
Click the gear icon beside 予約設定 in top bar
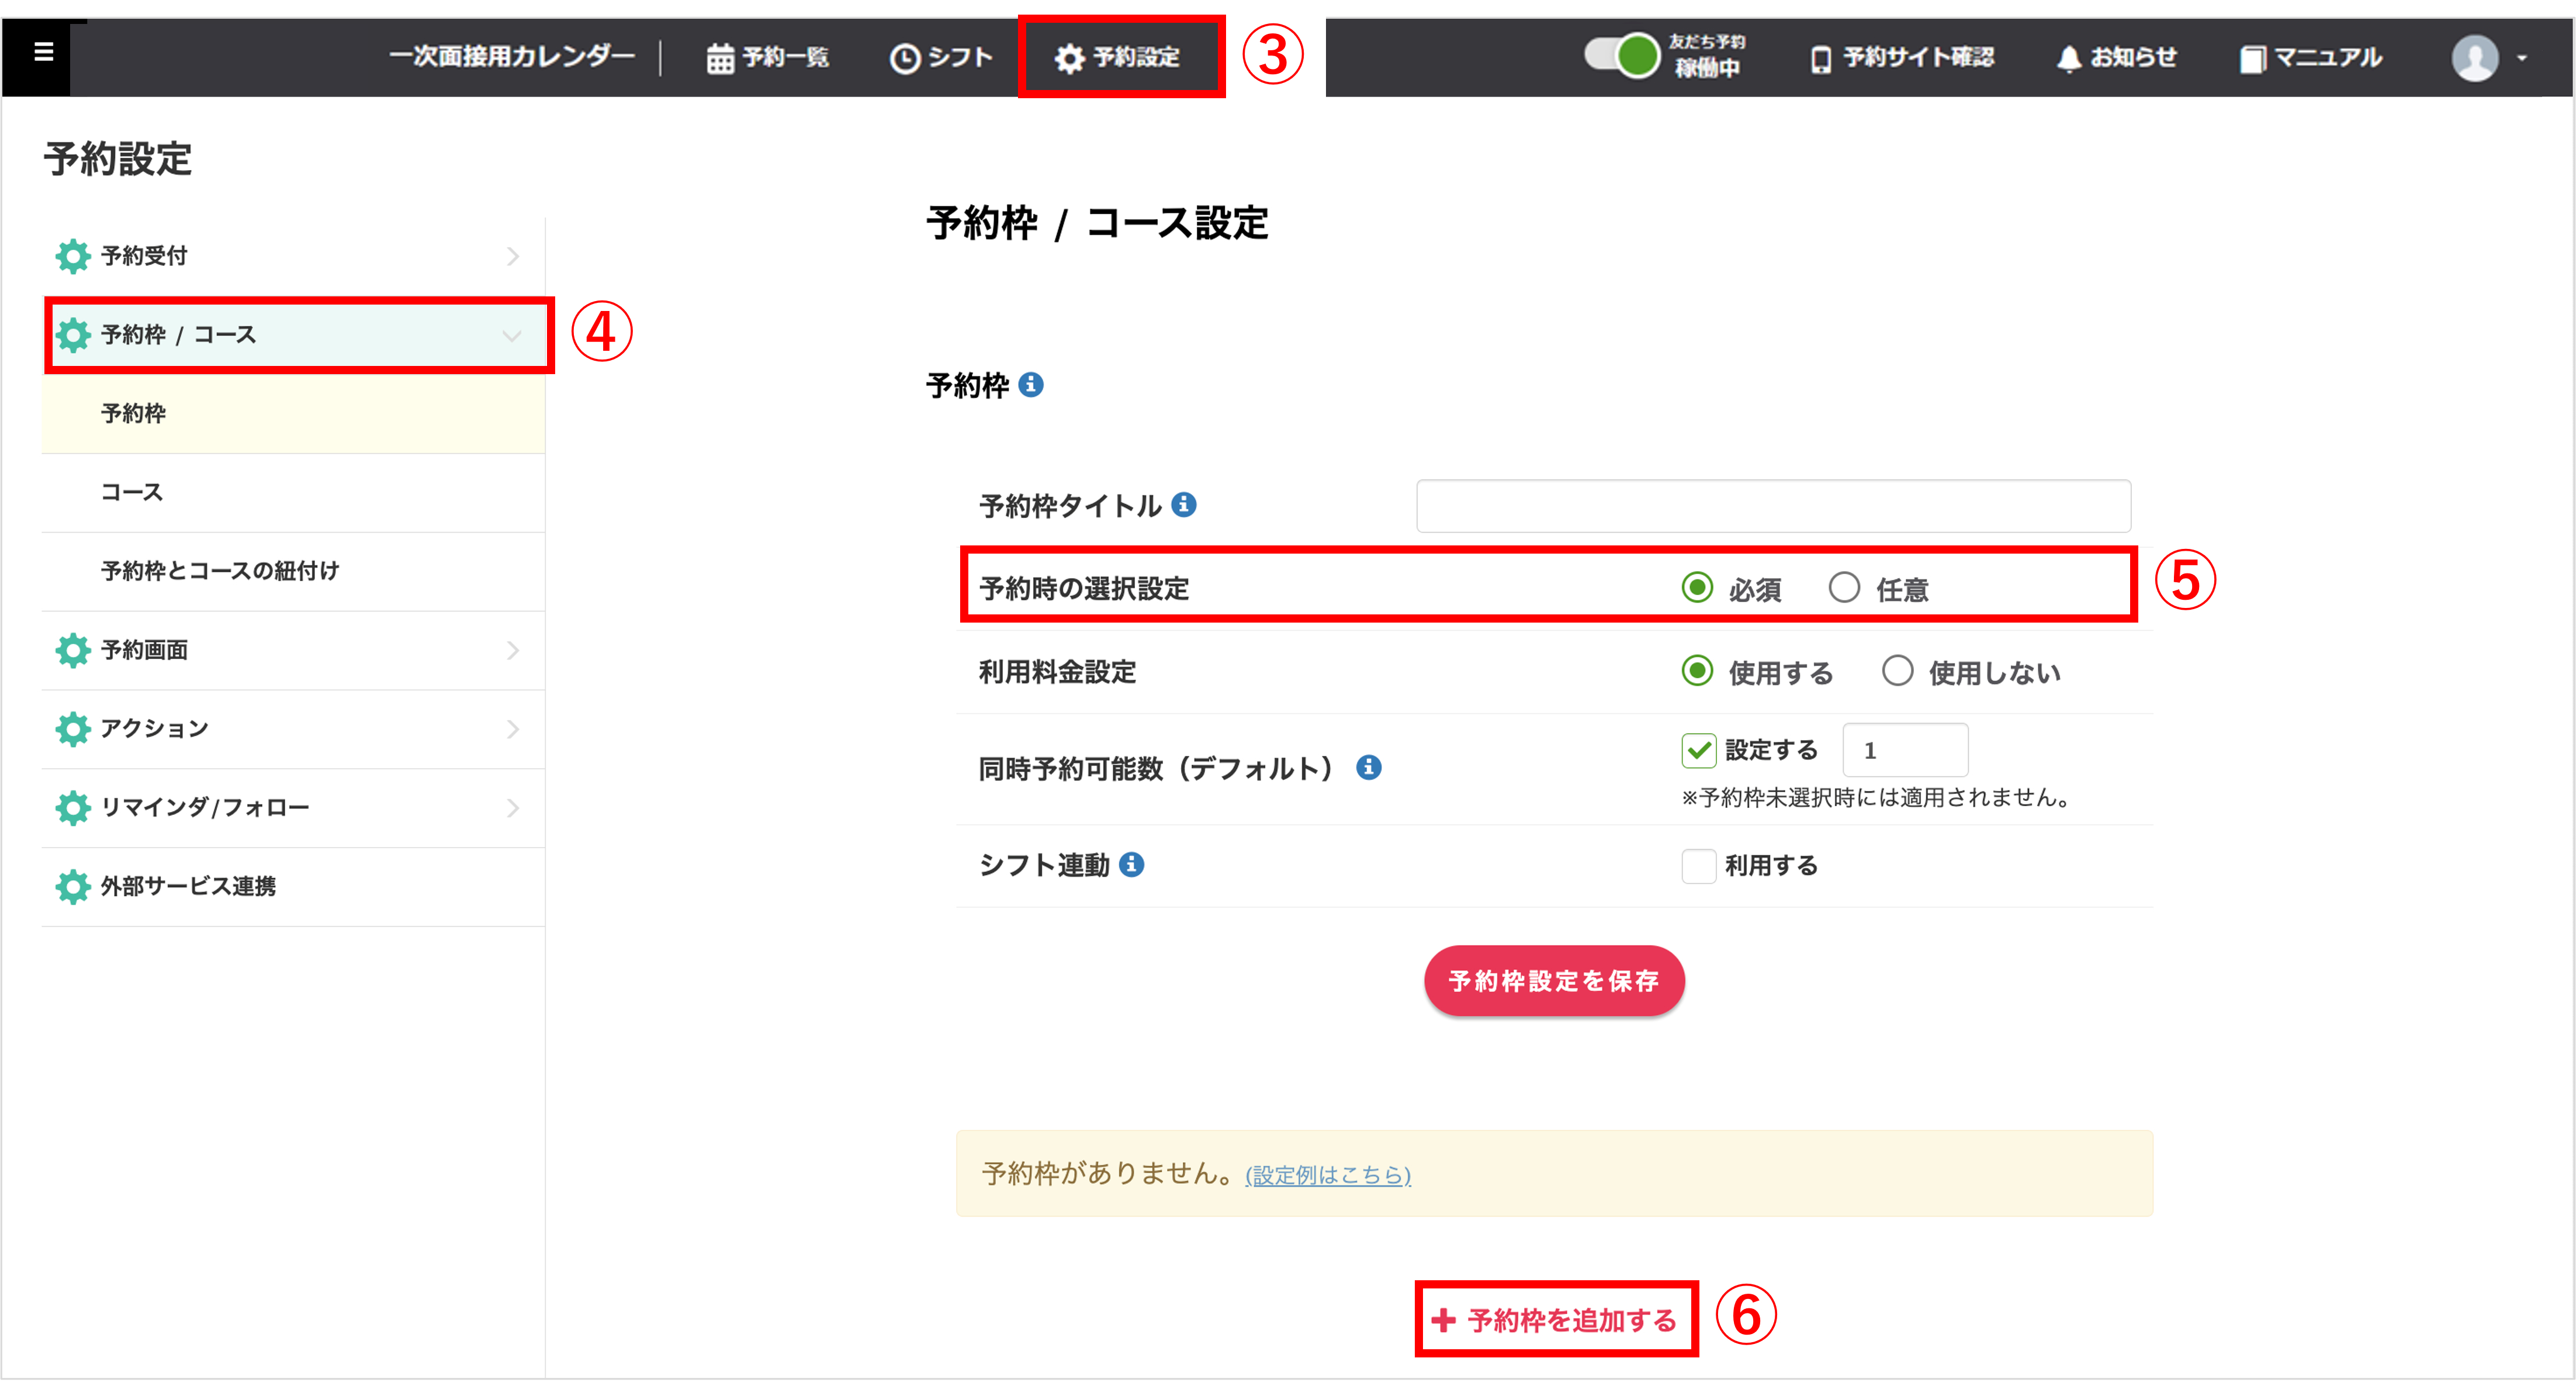point(1069,59)
